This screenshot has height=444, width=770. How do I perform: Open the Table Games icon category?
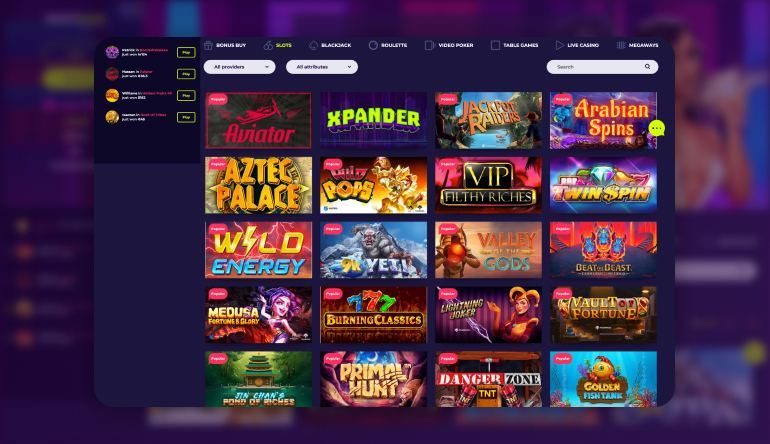point(495,45)
